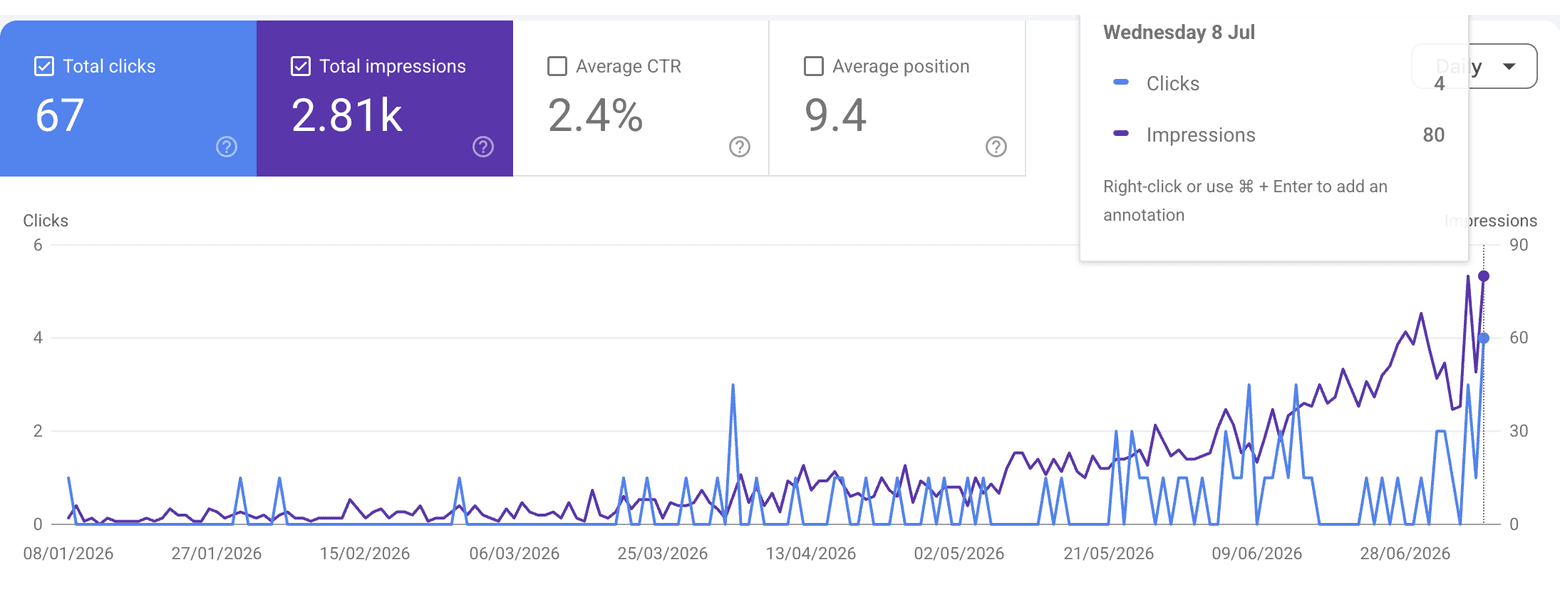The width and height of the screenshot is (1560, 600).
Task: Select the Total clicks metric card
Action: click(x=128, y=98)
